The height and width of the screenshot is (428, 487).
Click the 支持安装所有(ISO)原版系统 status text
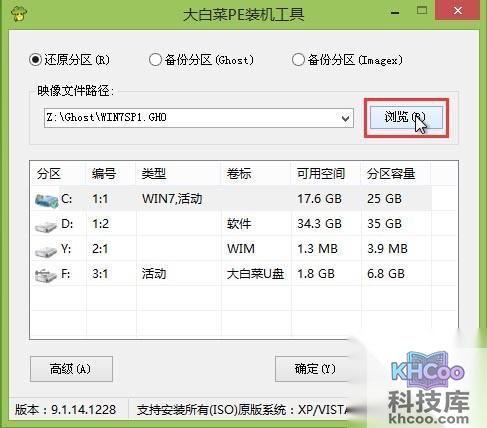click(211, 410)
